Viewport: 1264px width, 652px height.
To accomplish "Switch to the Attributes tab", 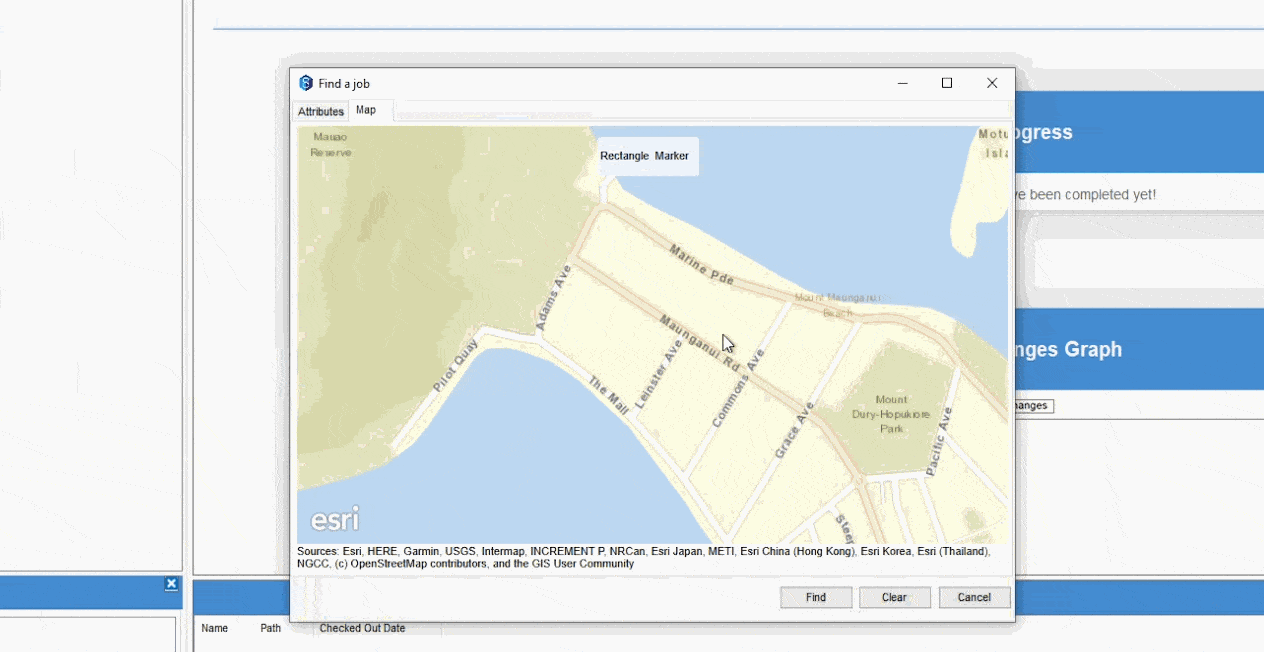I will pyautogui.click(x=320, y=111).
